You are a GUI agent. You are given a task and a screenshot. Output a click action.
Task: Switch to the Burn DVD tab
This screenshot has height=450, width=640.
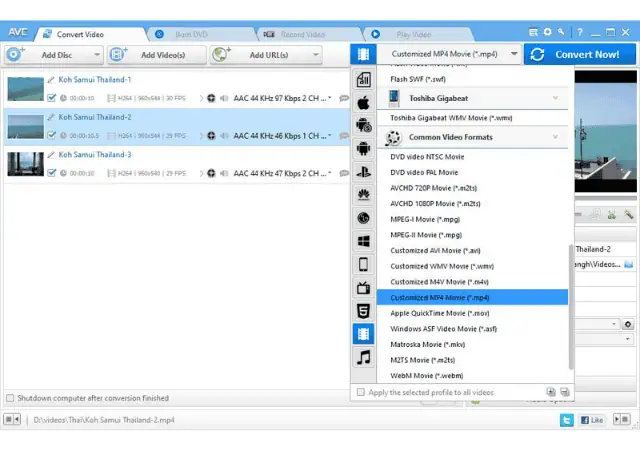191,34
